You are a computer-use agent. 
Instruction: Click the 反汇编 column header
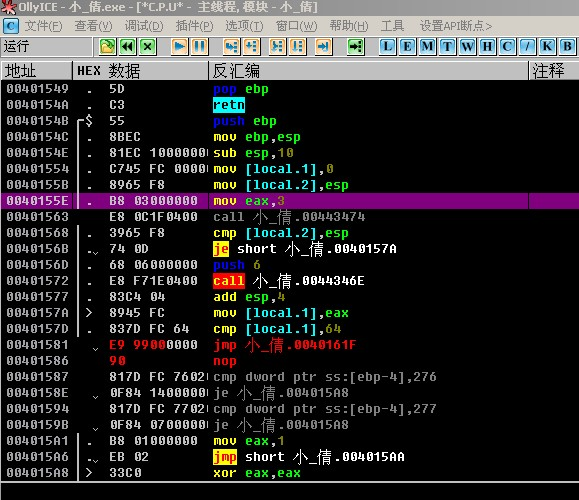pyautogui.click(x=369, y=71)
